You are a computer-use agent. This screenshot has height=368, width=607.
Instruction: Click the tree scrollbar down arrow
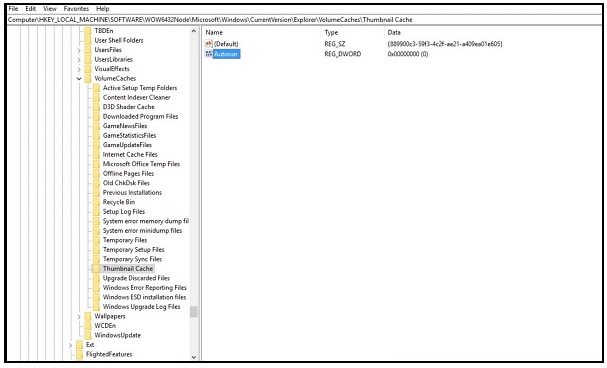pyautogui.click(x=194, y=357)
